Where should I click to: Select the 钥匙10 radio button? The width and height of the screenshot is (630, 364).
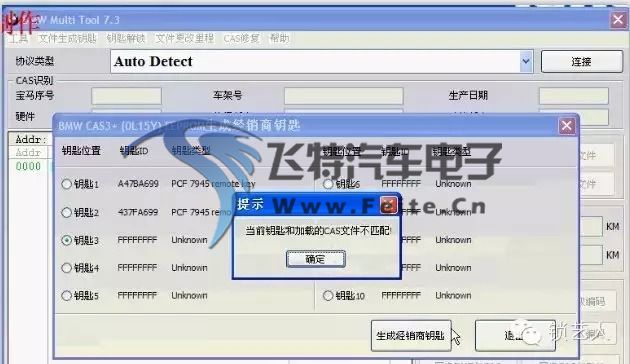(x=328, y=296)
